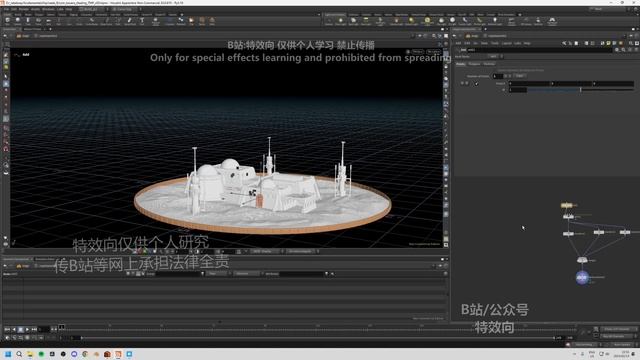Select the Gamepad Camera shelf tool
The height and width of the screenshot is (360, 640).
(552, 21)
